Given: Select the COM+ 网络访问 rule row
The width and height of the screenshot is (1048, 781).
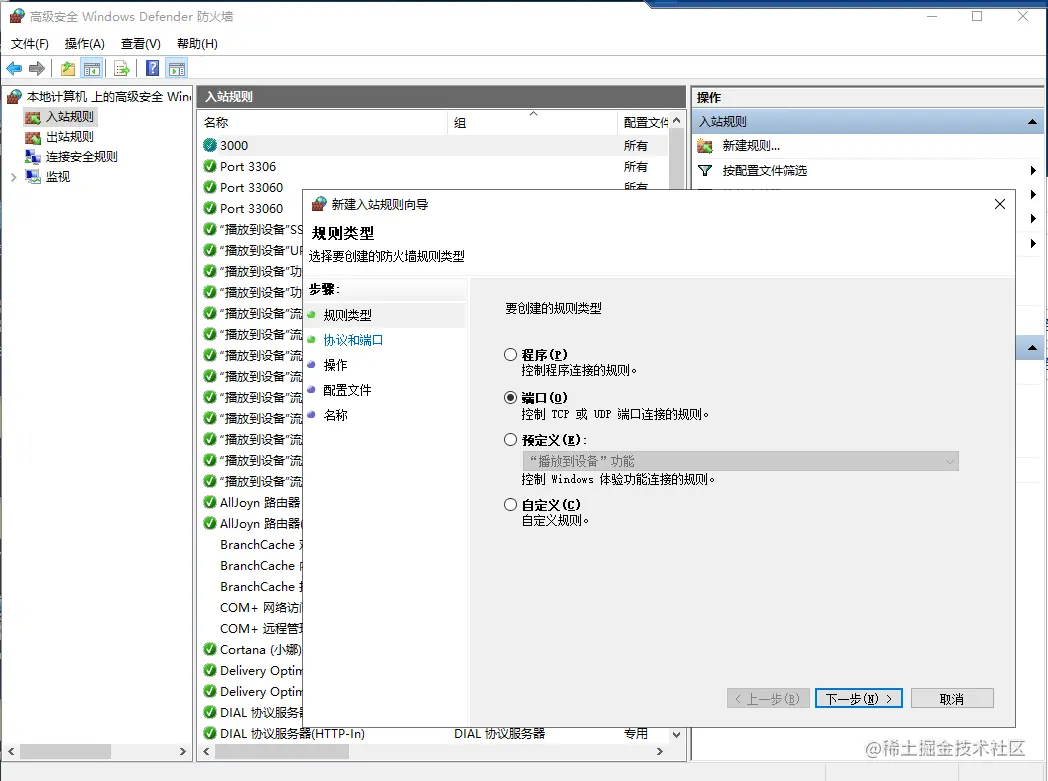Looking at the screenshot, I should 253,607.
